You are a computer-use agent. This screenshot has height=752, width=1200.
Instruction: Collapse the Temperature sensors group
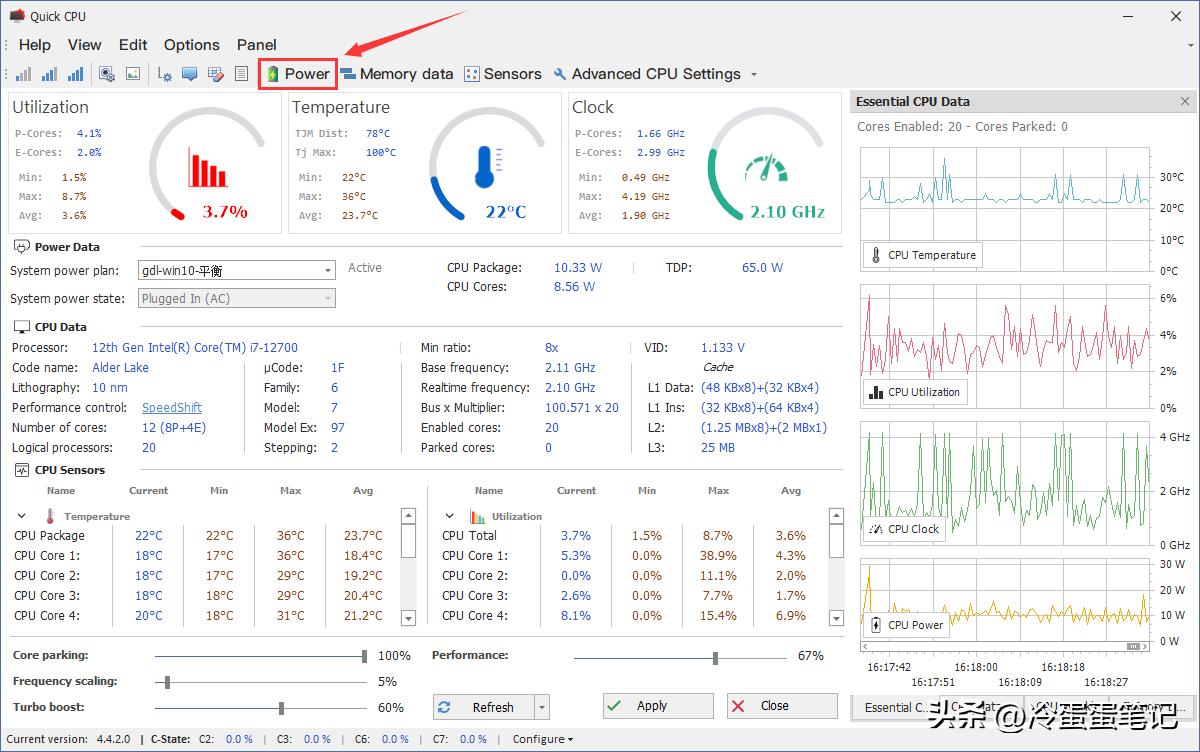[21, 515]
